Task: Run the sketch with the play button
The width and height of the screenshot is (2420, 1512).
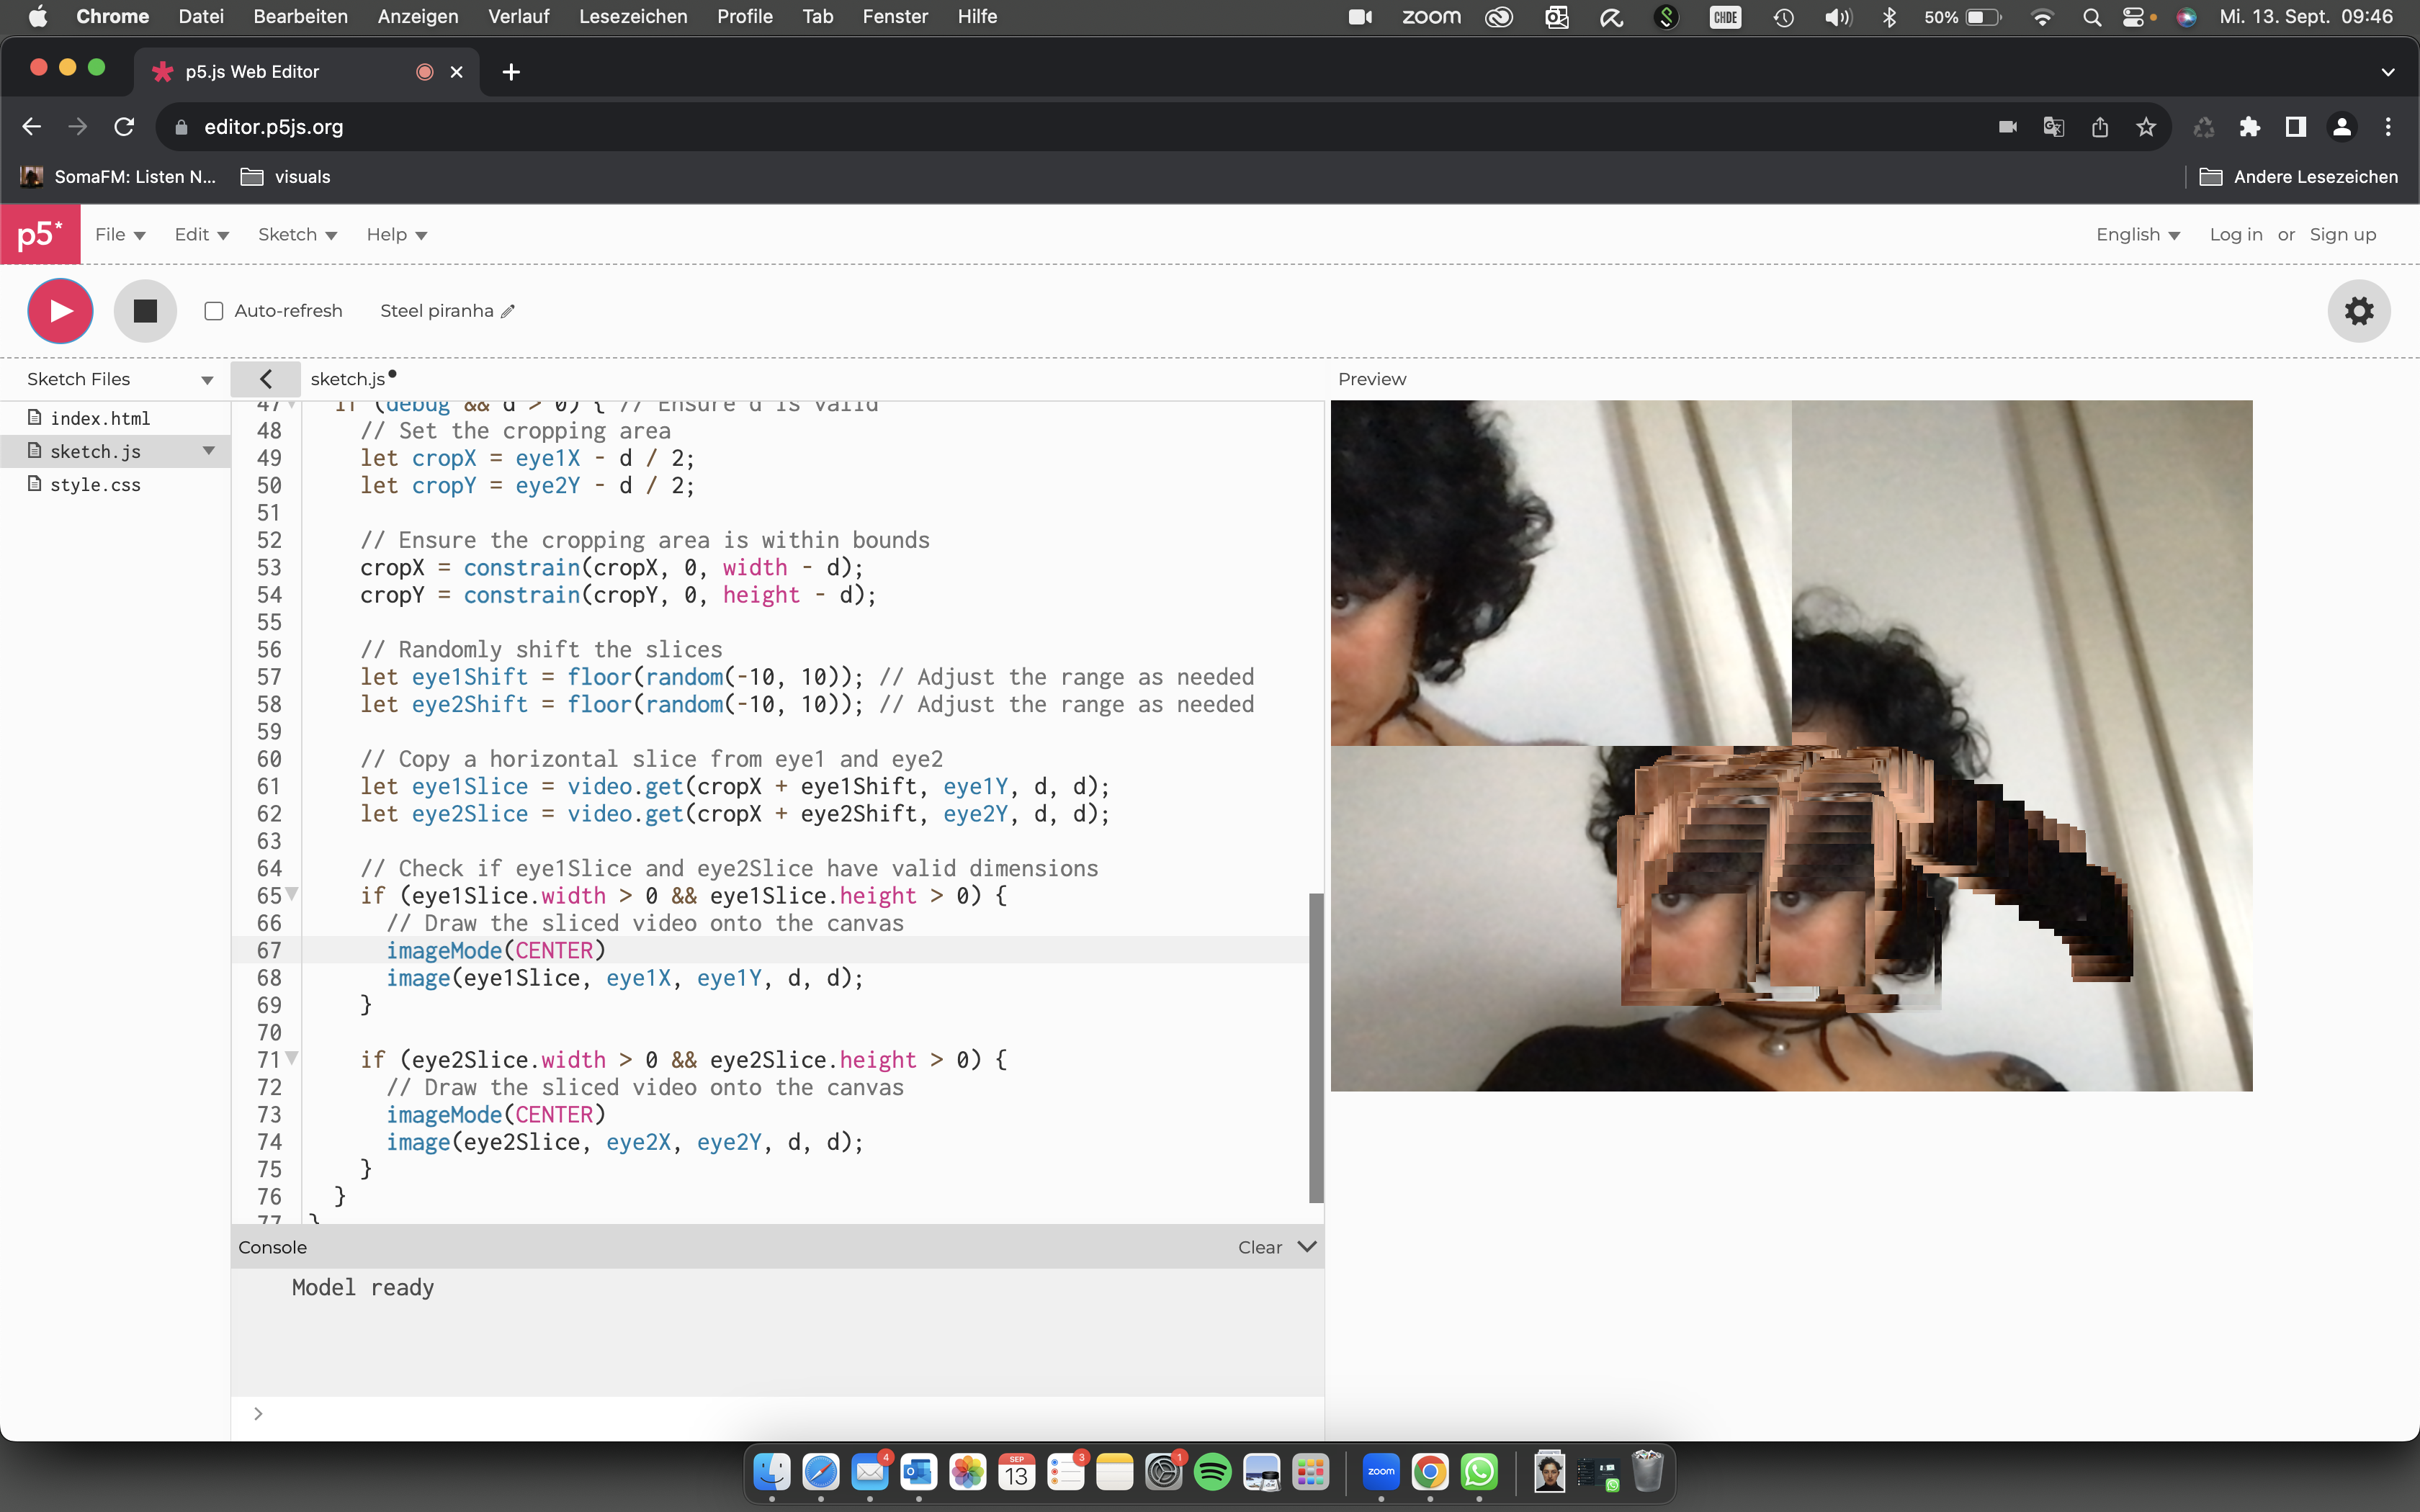Action: (x=60, y=310)
